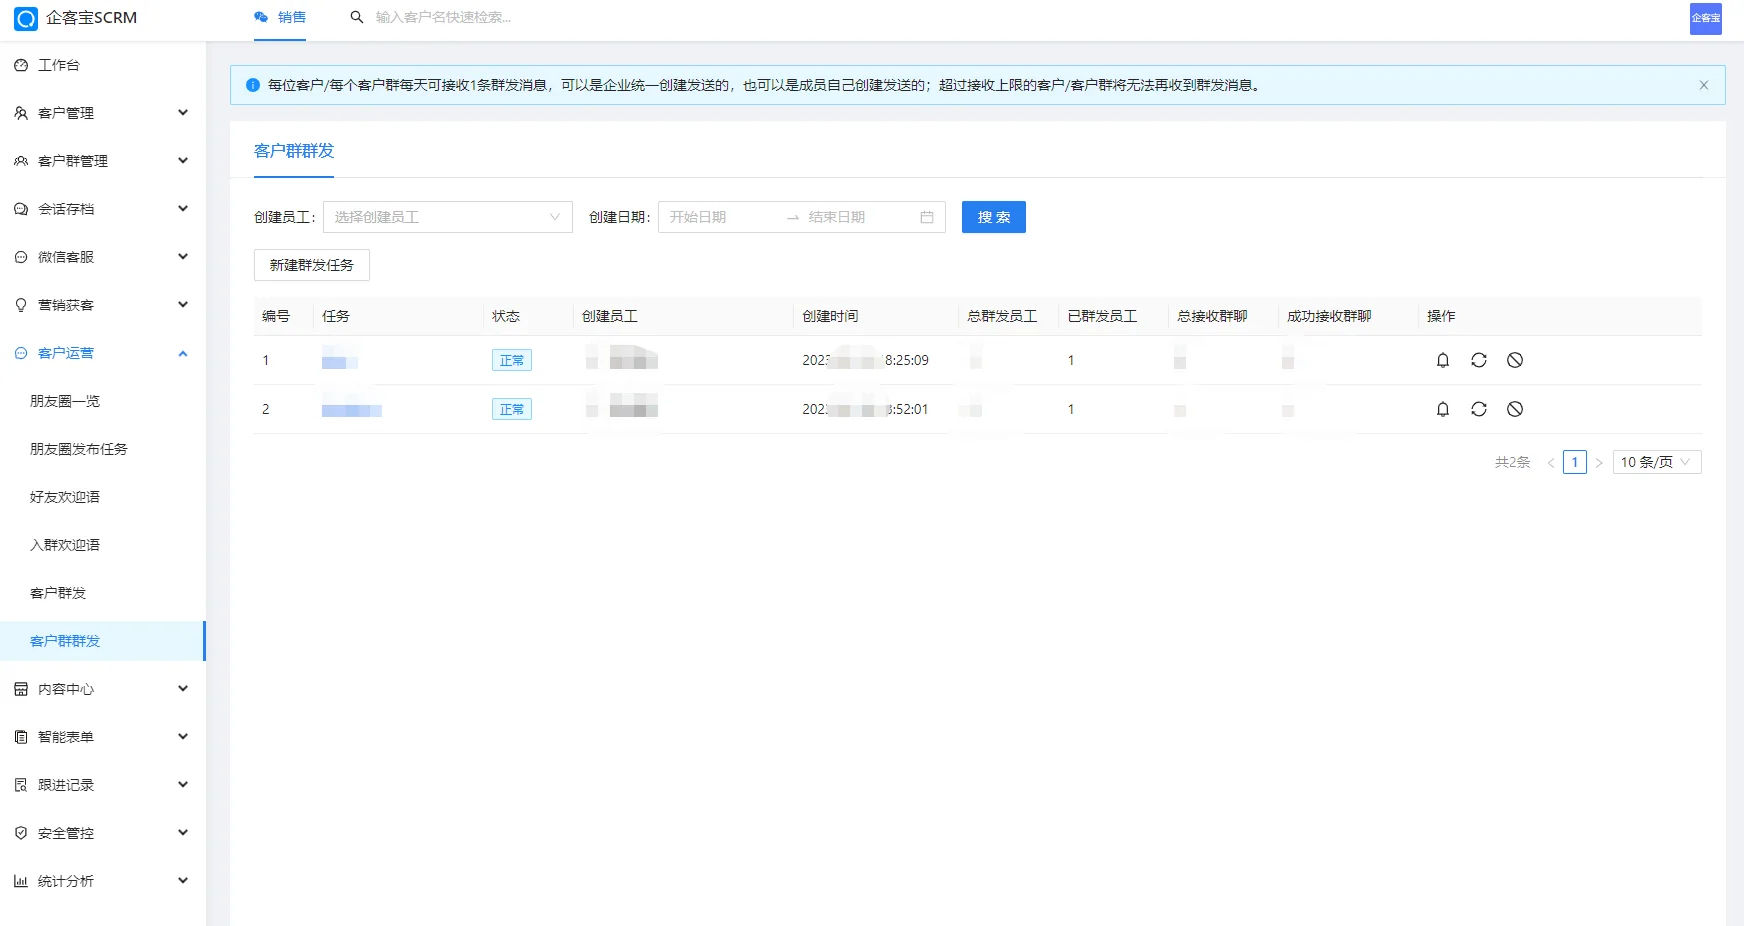
Task: Click the cancel stop icon in row 1
Action: pos(1515,360)
